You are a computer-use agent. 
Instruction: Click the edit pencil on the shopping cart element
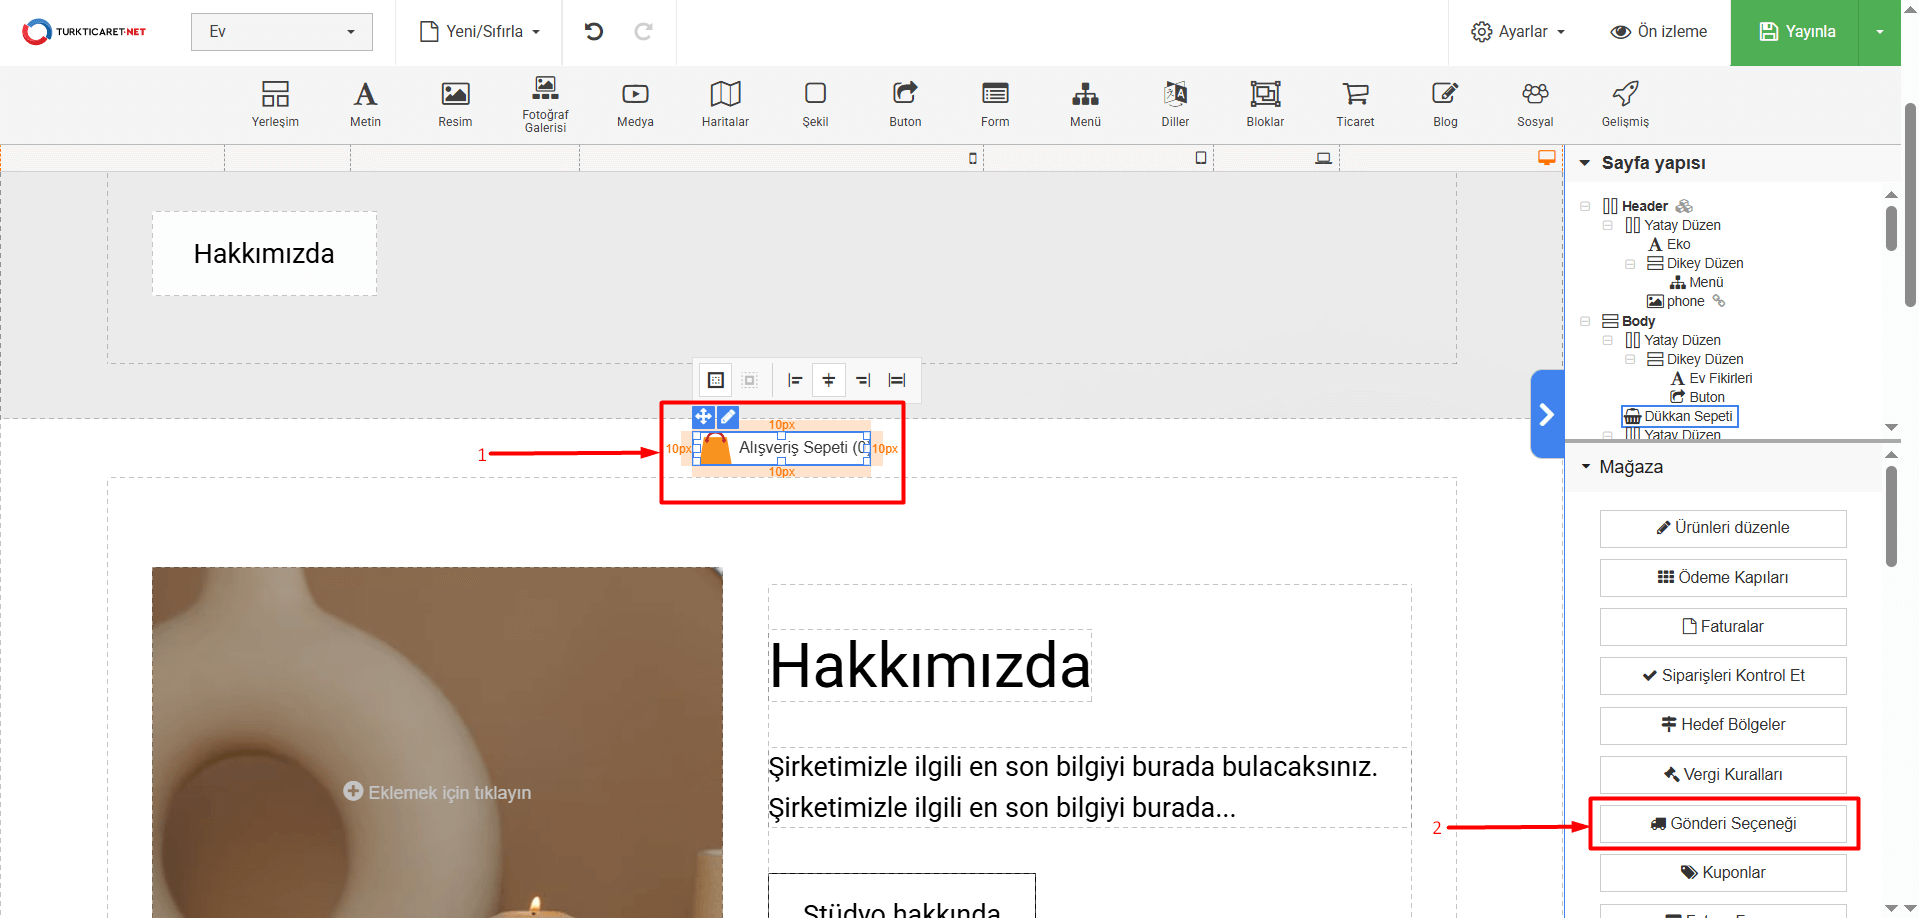pos(728,417)
